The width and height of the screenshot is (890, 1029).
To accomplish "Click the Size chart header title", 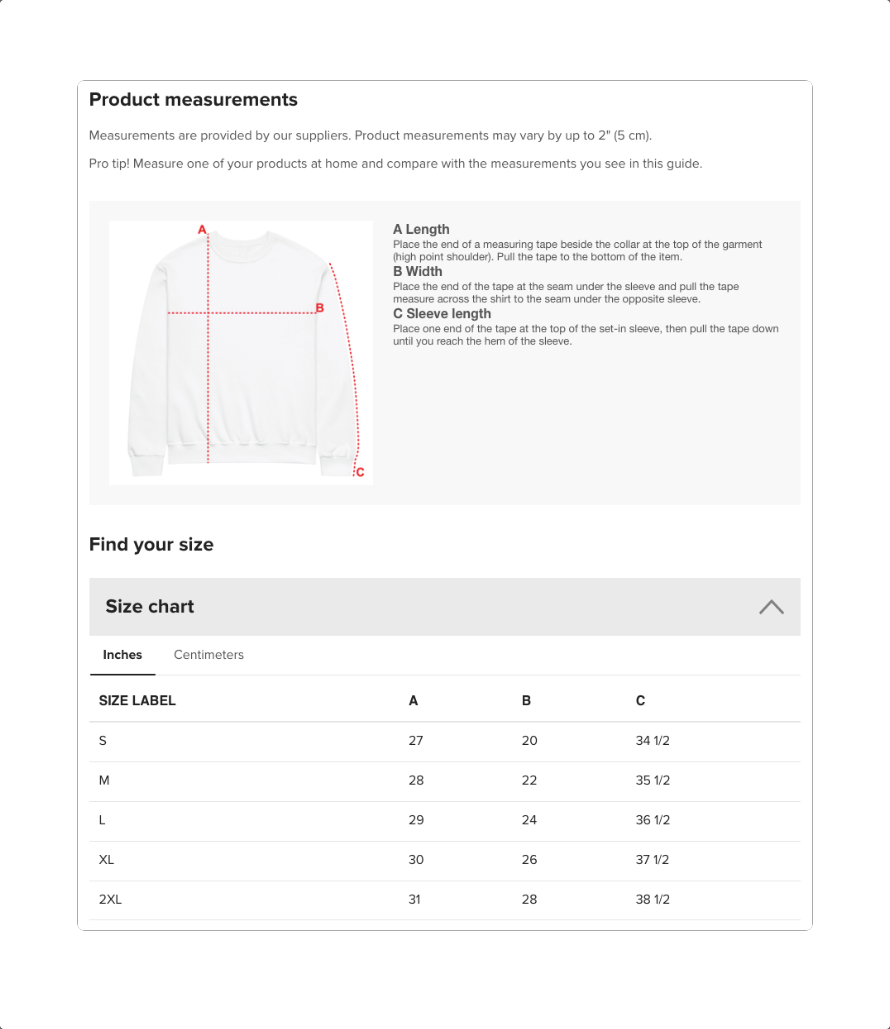I will 150,607.
